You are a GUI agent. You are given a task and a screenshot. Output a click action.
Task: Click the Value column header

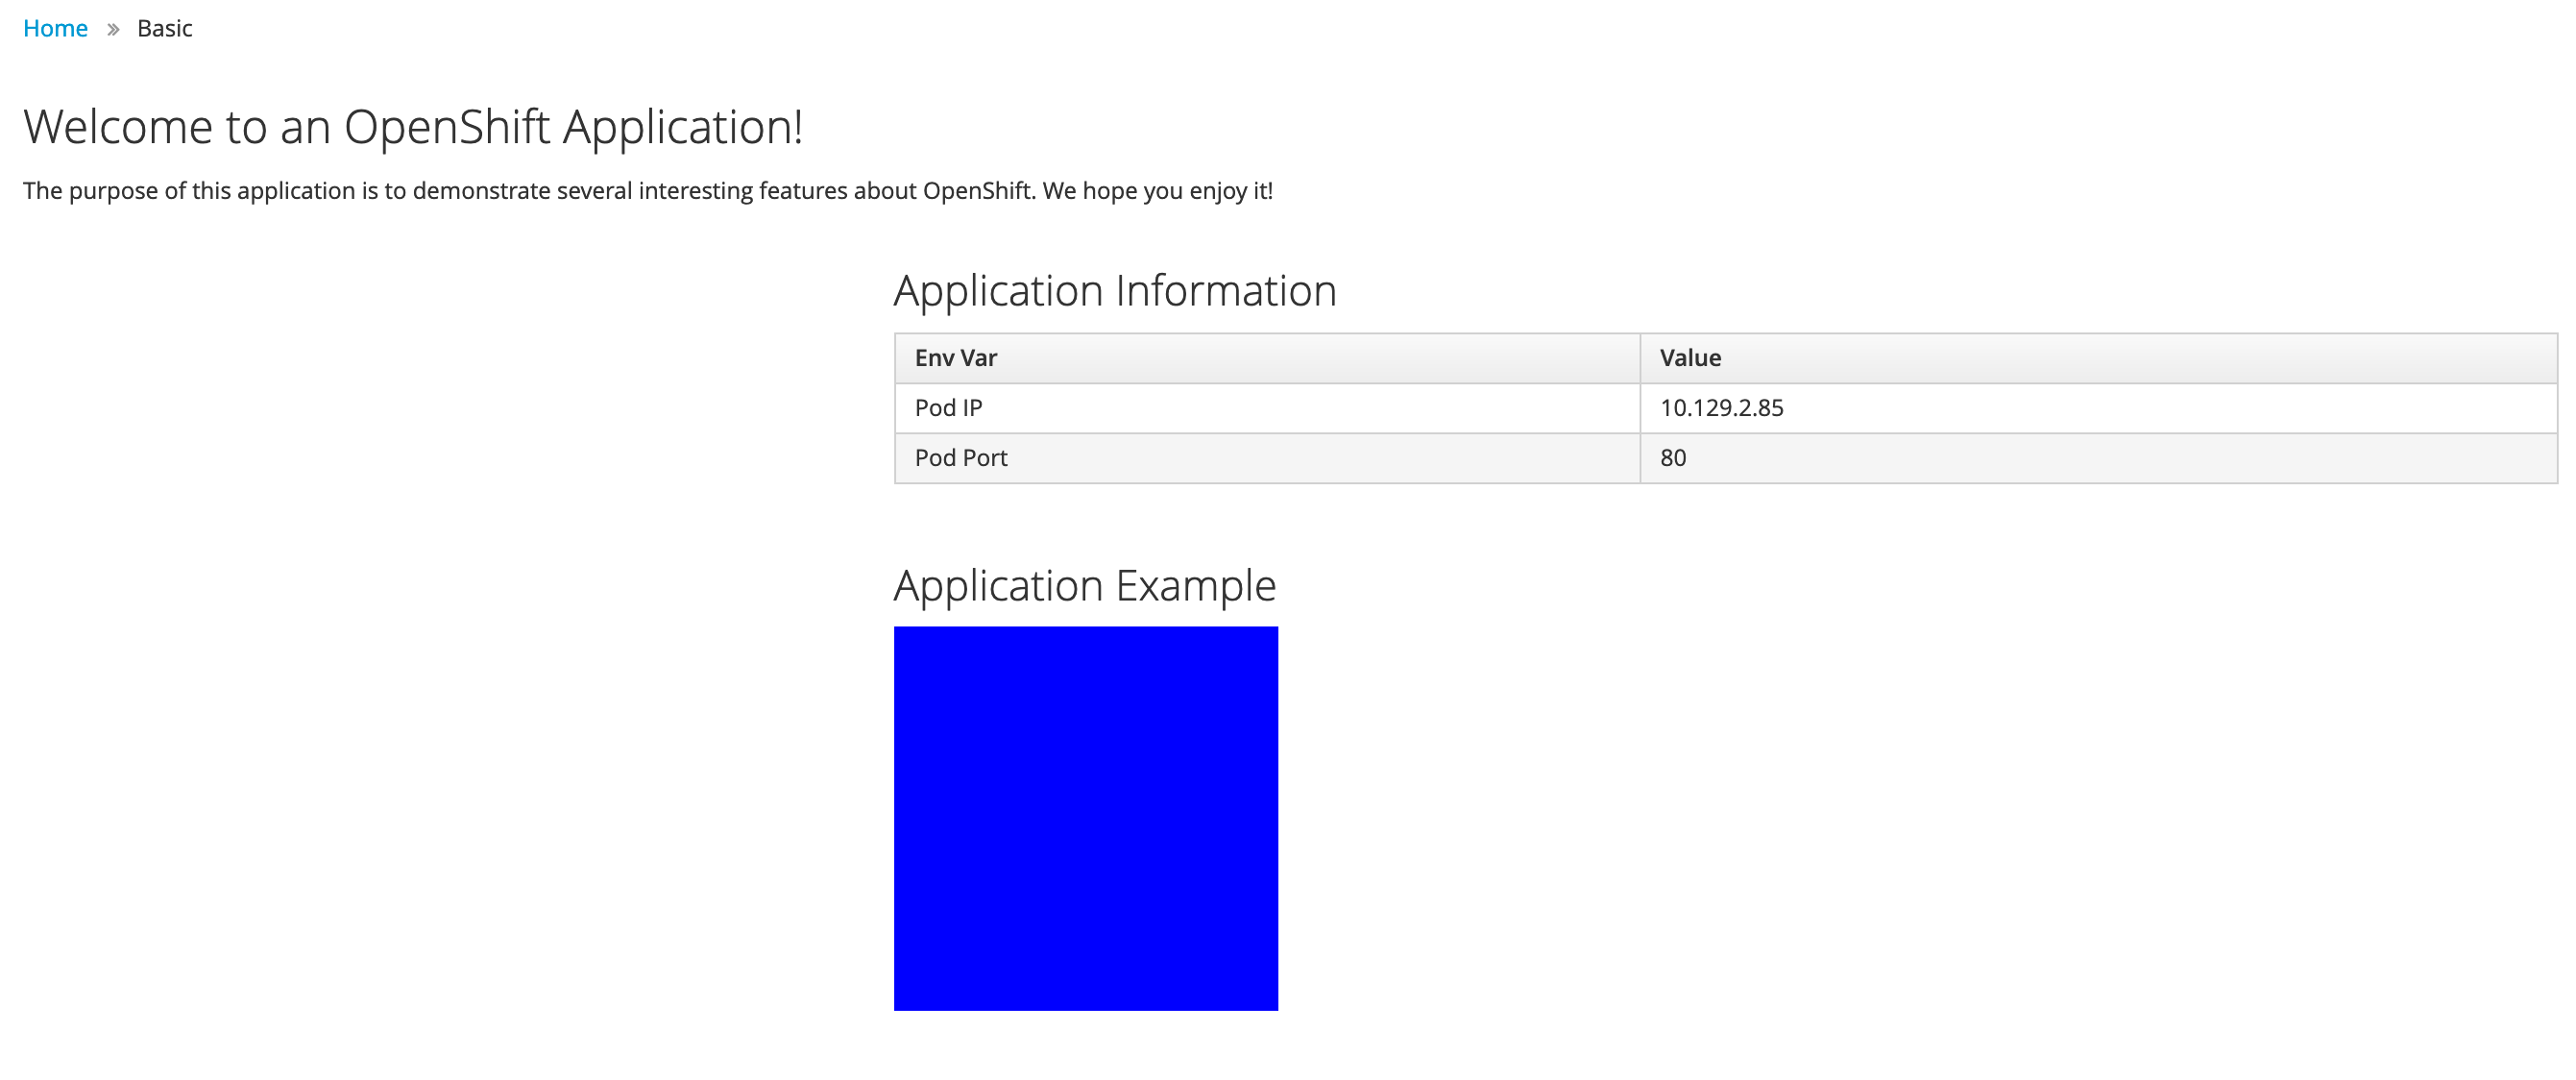tap(1689, 358)
